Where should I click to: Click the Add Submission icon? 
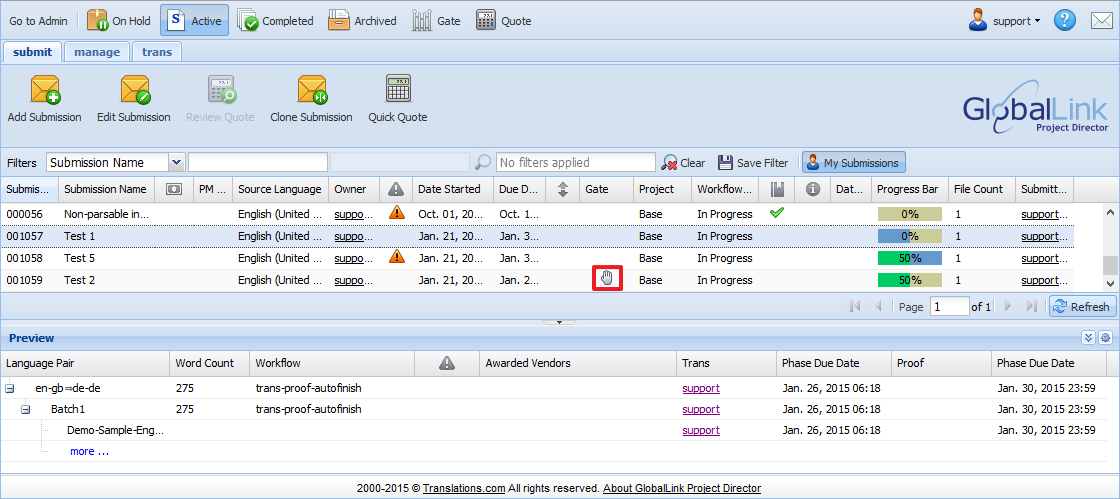[x=44, y=91]
